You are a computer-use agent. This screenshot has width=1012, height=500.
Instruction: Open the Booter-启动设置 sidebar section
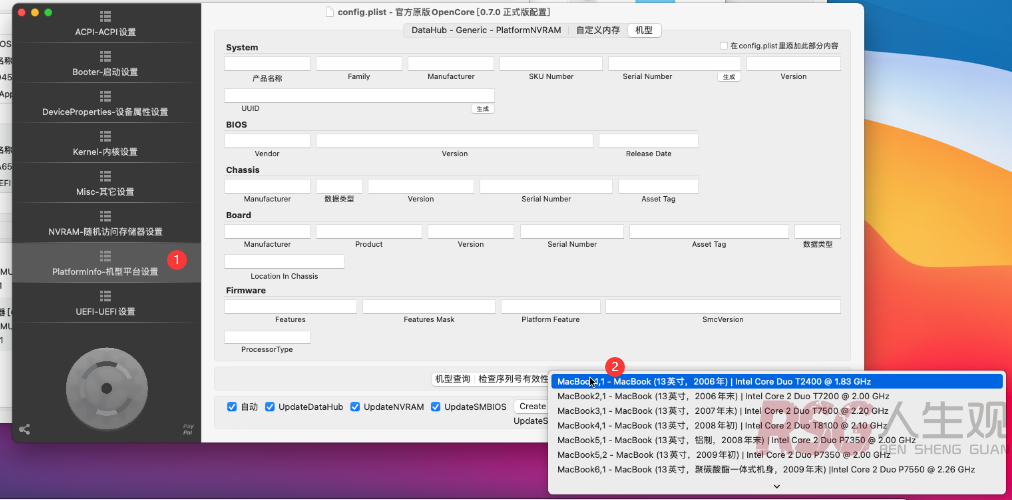tap(105, 64)
